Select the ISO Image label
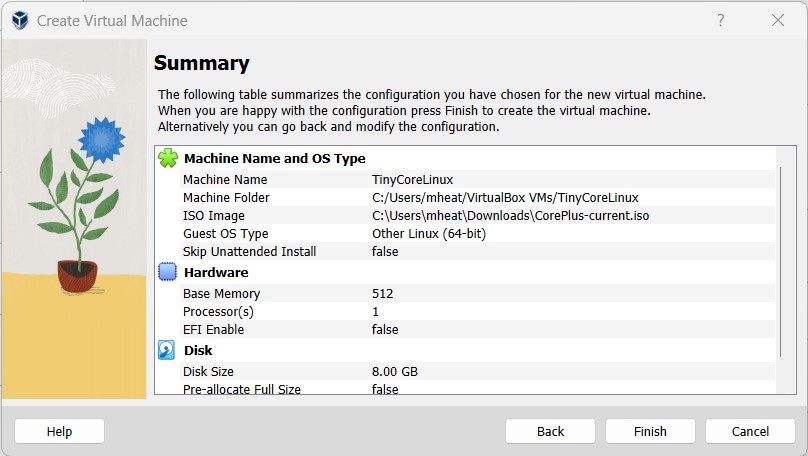 [x=214, y=216]
